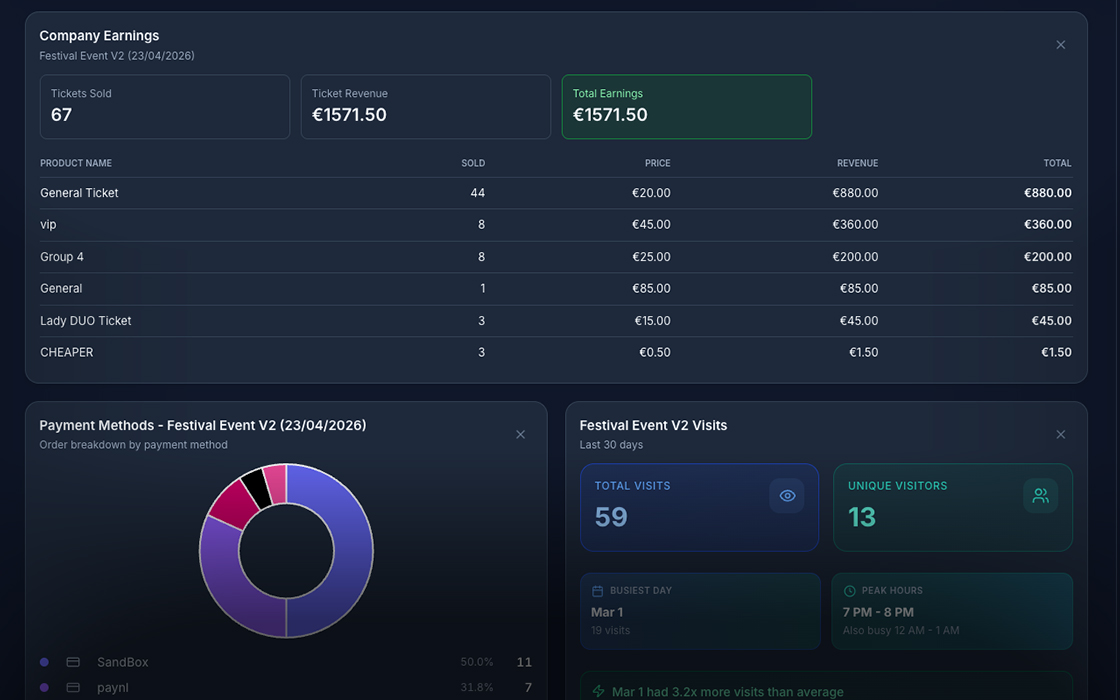Select the paynl legend bullet
Viewport: 1120px width, 700px height.
click(43, 687)
